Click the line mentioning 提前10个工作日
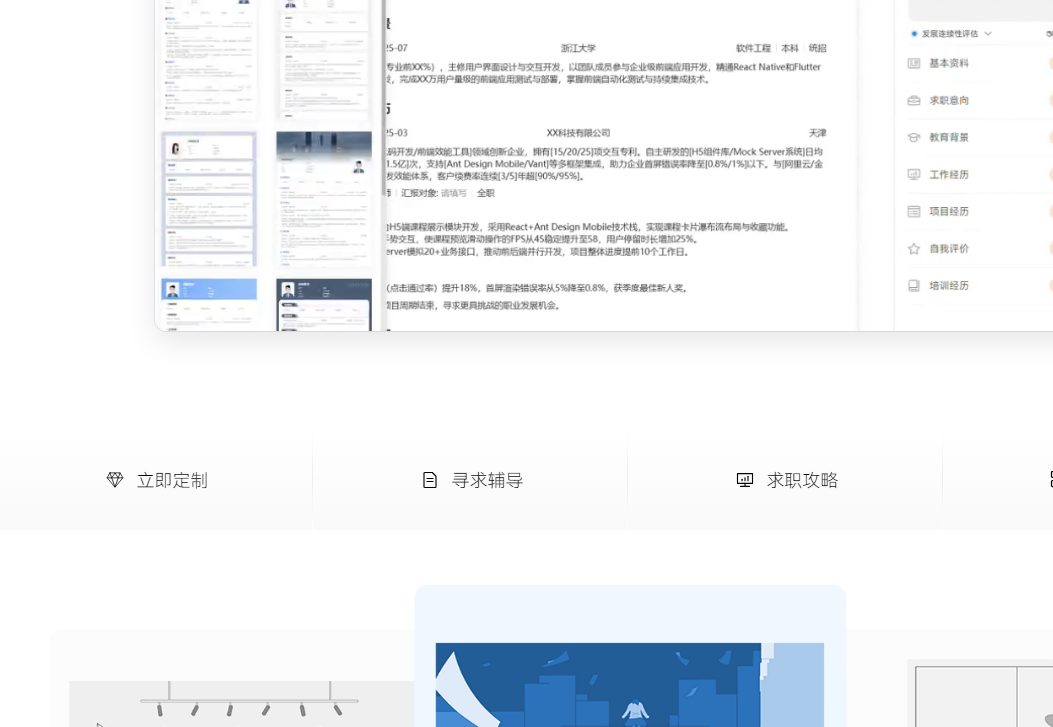Screen dimensions: 1053x727 (x=537, y=252)
